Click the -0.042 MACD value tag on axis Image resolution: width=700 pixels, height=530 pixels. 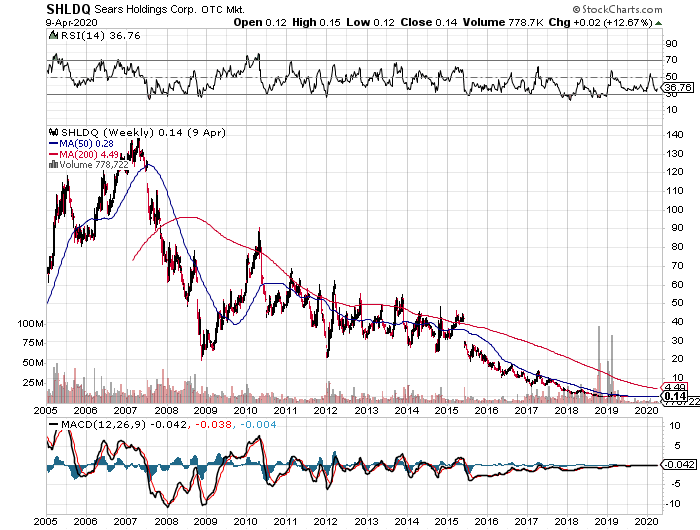(679, 465)
